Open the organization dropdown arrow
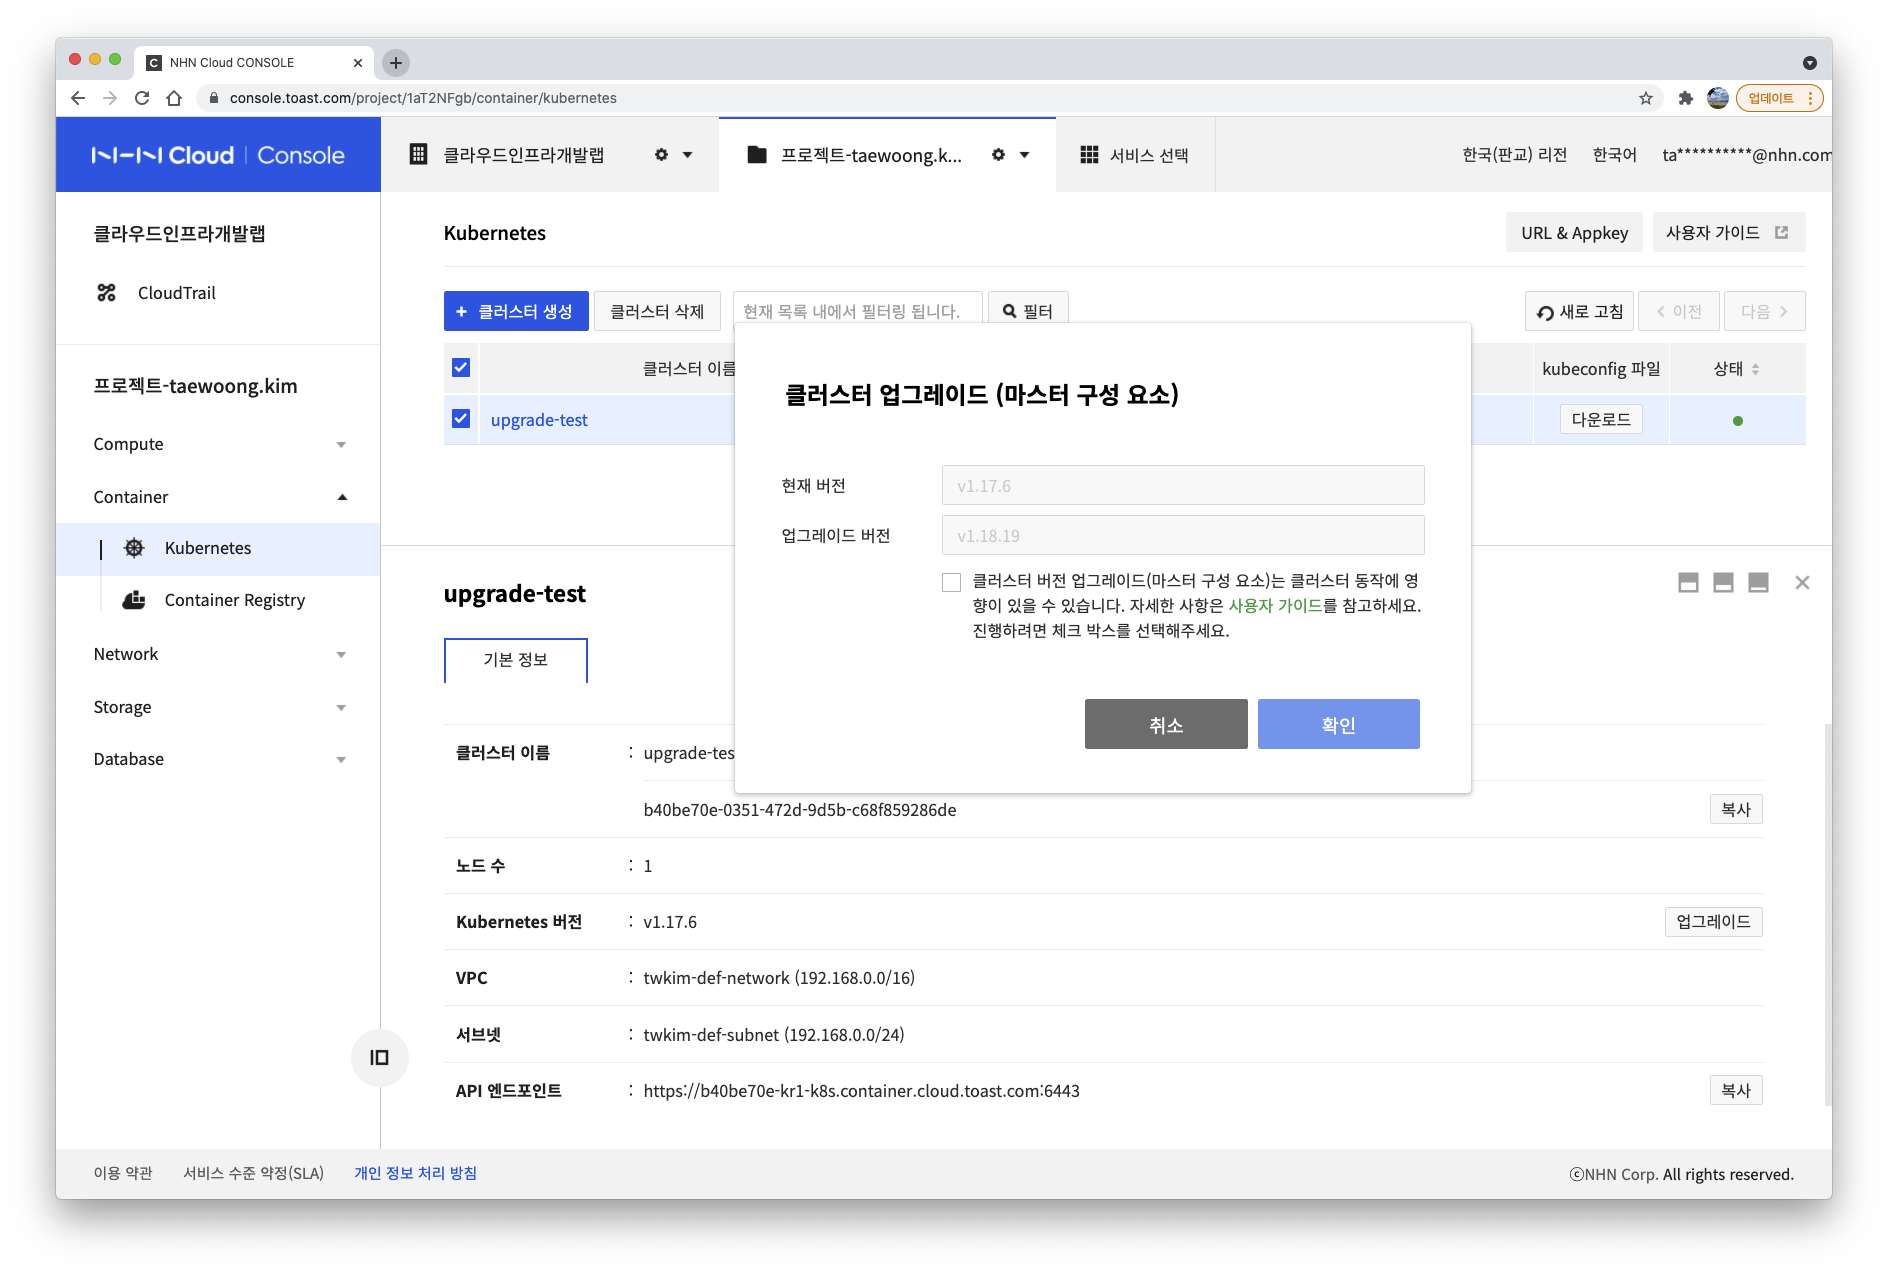This screenshot has width=1888, height=1273. click(688, 155)
